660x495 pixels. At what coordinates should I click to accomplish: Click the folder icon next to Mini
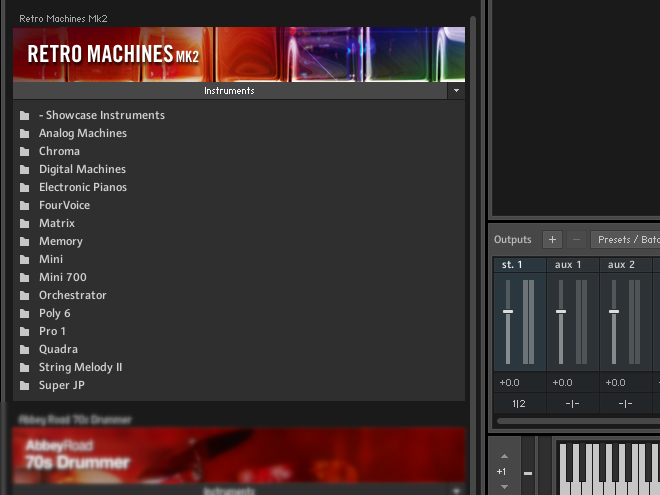(x=25, y=260)
